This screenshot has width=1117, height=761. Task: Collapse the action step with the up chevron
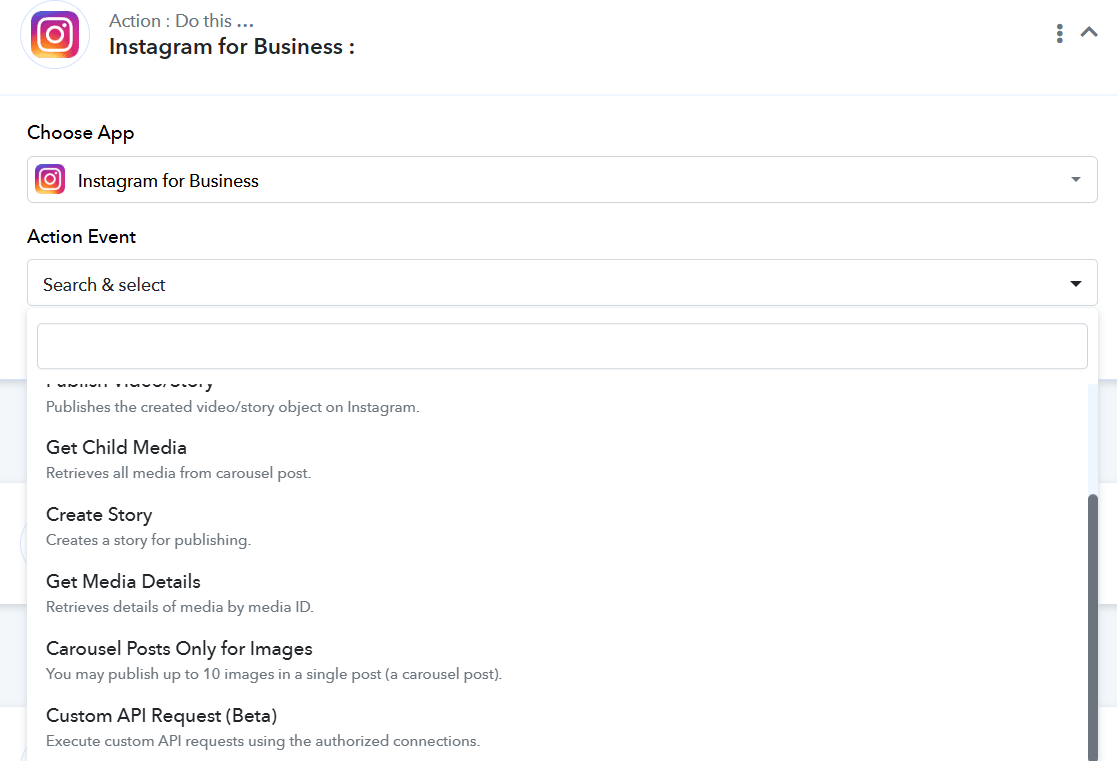pos(1089,33)
